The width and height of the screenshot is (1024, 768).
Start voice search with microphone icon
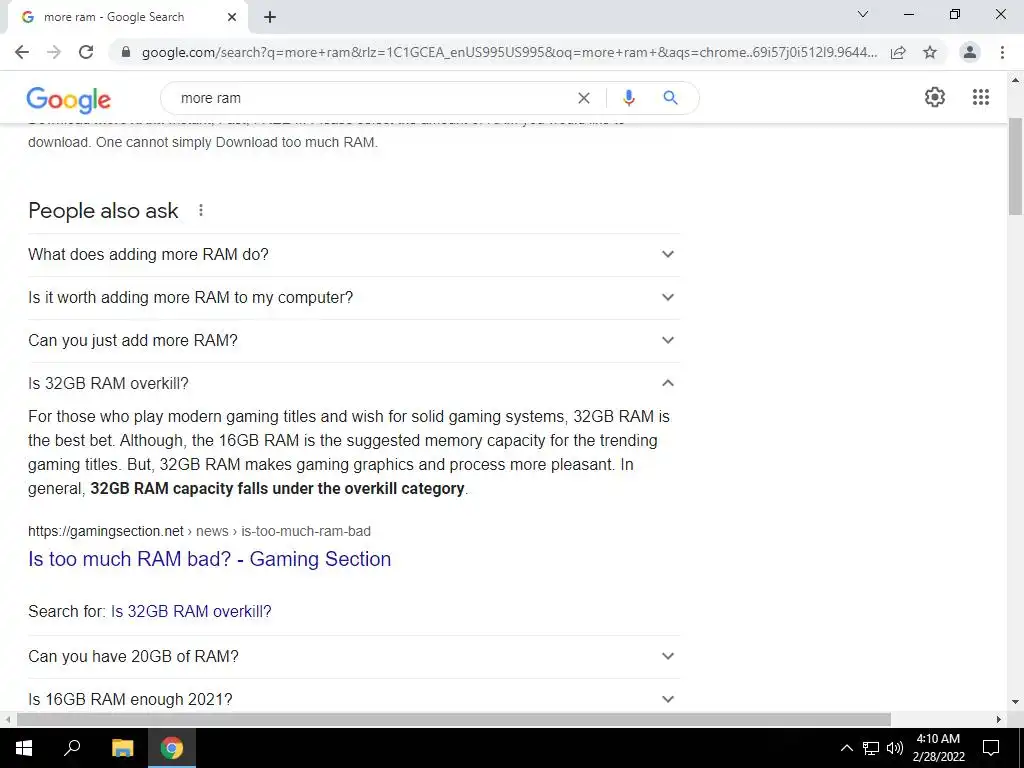click(x=628, y=98)
